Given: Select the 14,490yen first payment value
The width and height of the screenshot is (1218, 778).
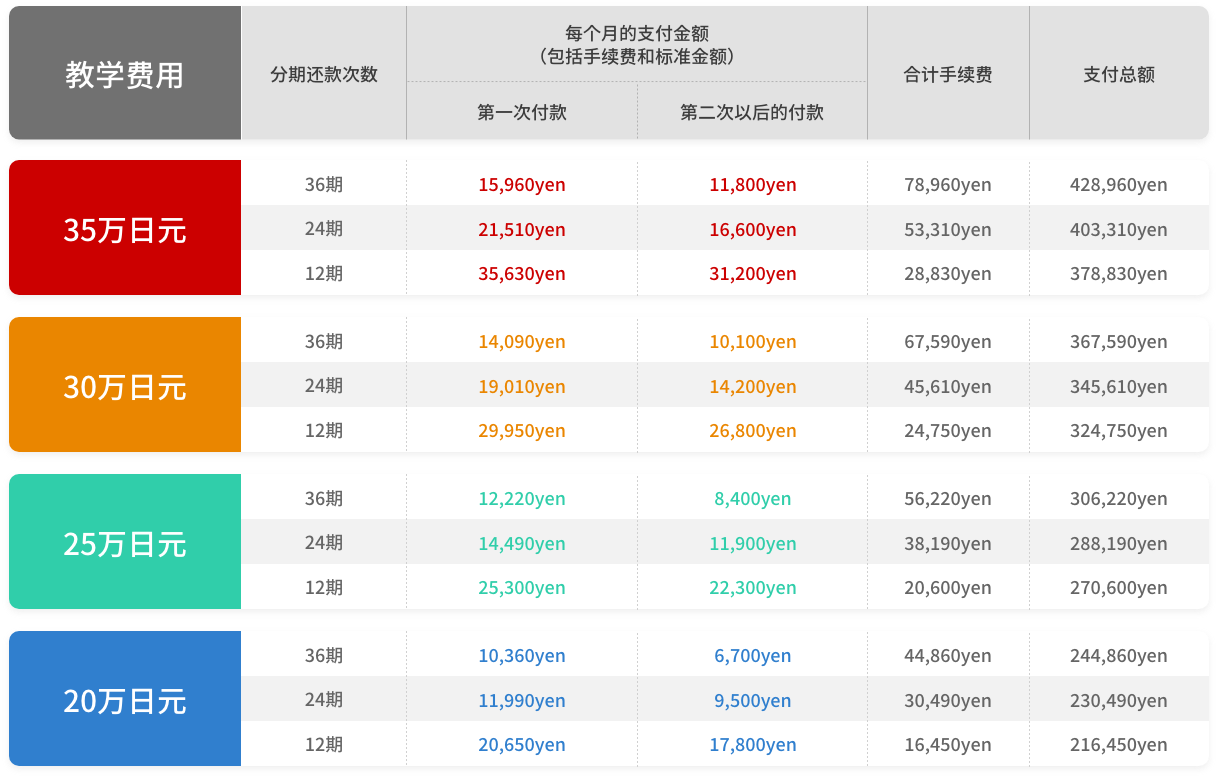Looking at the screenshot, I should [522, 544].
